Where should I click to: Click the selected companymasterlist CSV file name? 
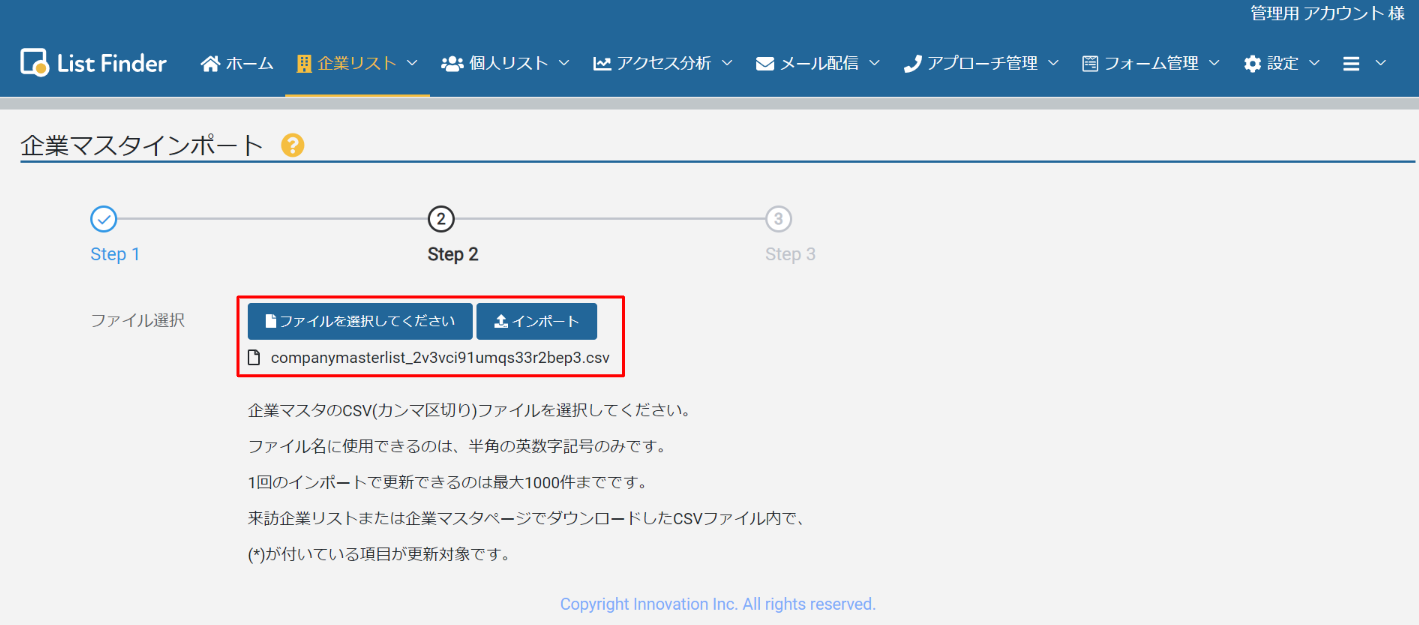coord(439,357)
